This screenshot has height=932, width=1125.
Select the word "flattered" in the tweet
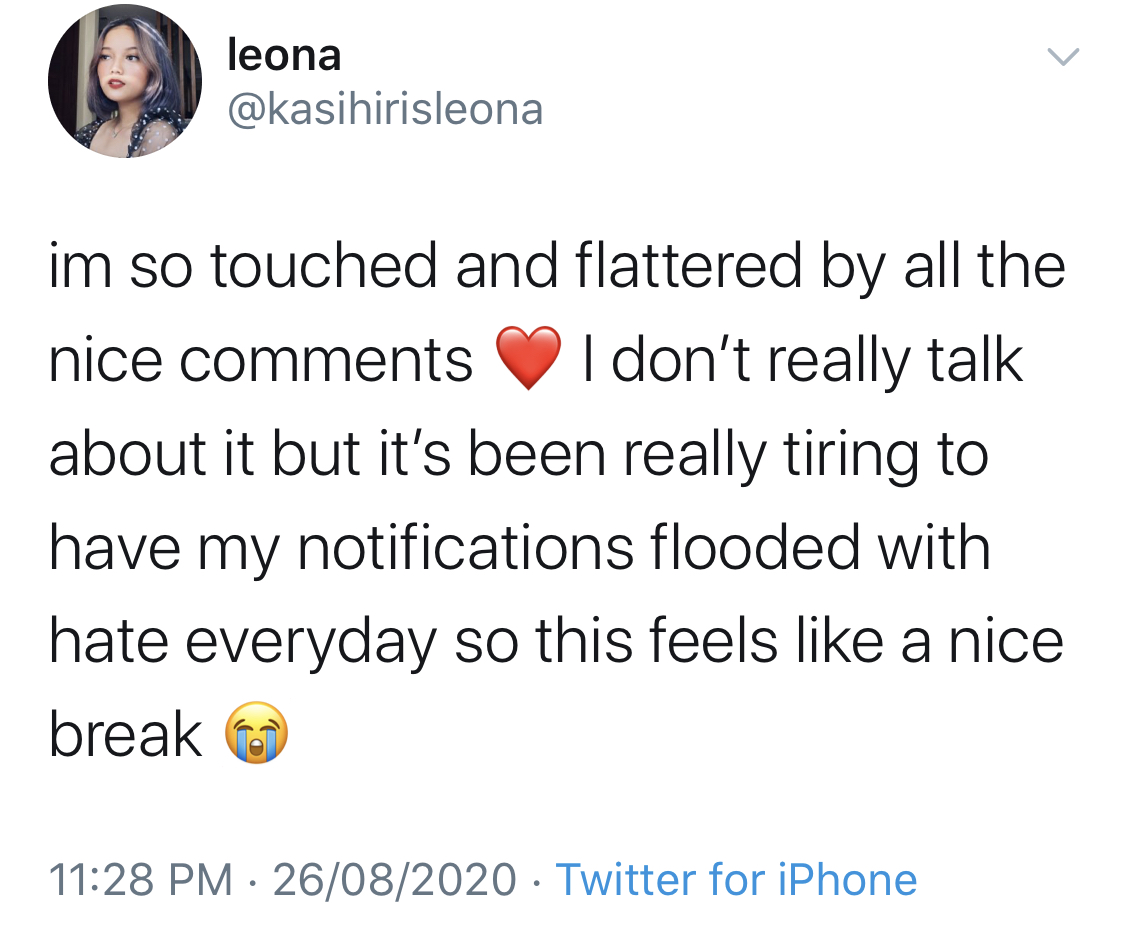(688, 266)
